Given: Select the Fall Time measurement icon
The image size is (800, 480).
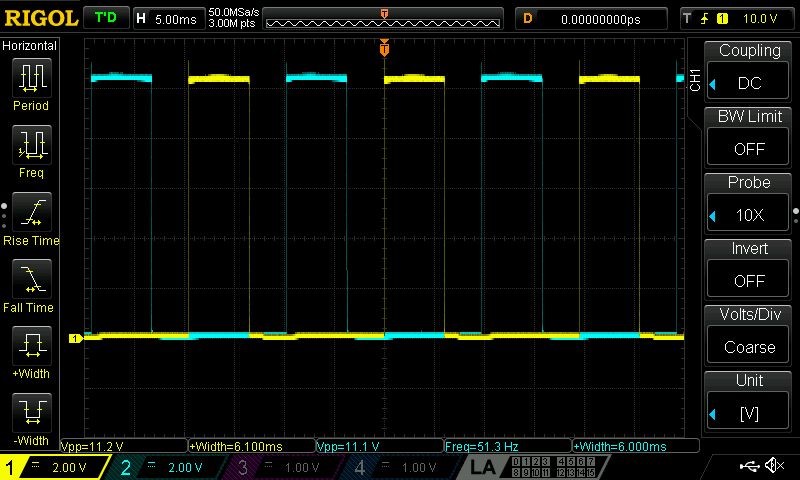Looking at the screenshot, I should coord(32,279).
